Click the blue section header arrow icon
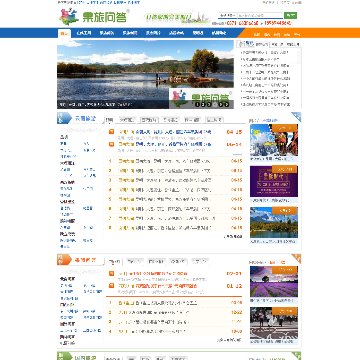The image size is (360, 360). 64,118
